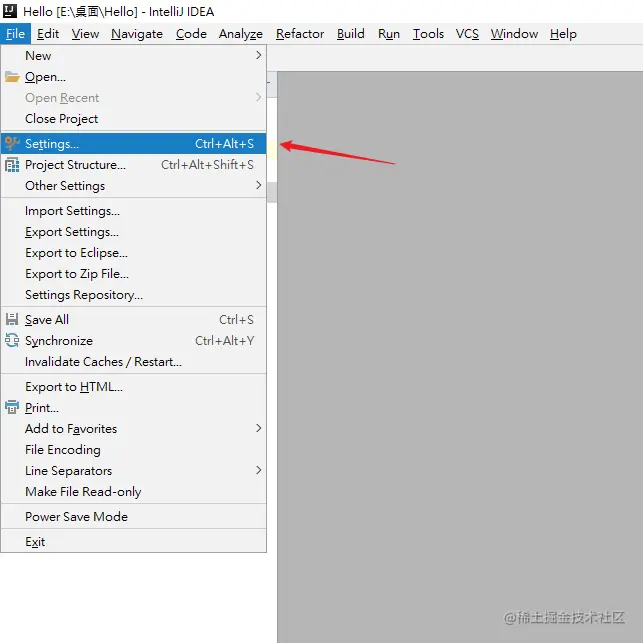
Task: Click the Ctrl+Alt+Shift+S shortcut text
Action: (x=207, y=165)
